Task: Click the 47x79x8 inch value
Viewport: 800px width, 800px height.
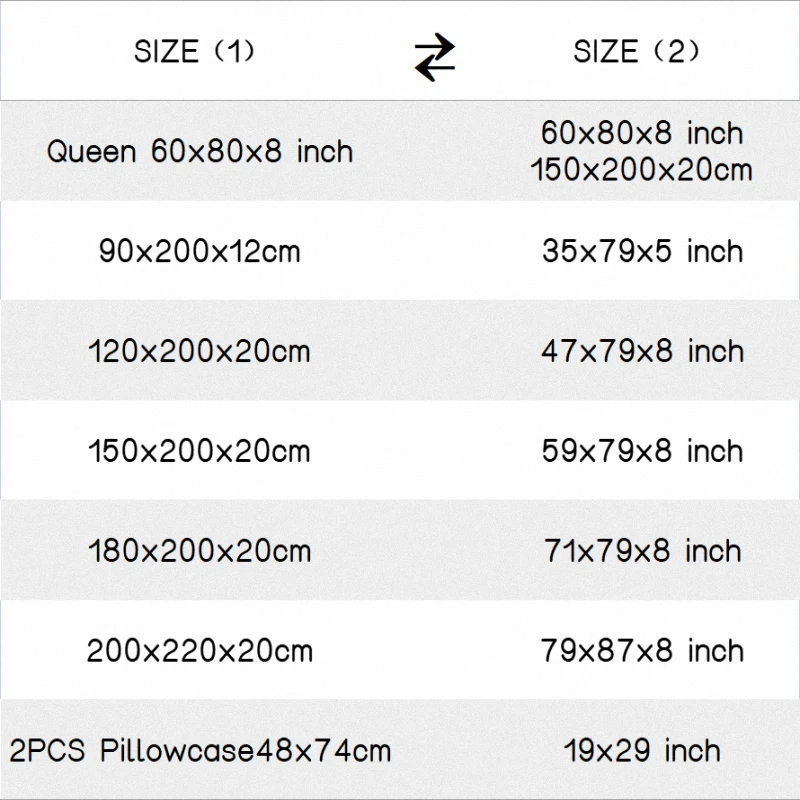Action: tap(642, 351)
